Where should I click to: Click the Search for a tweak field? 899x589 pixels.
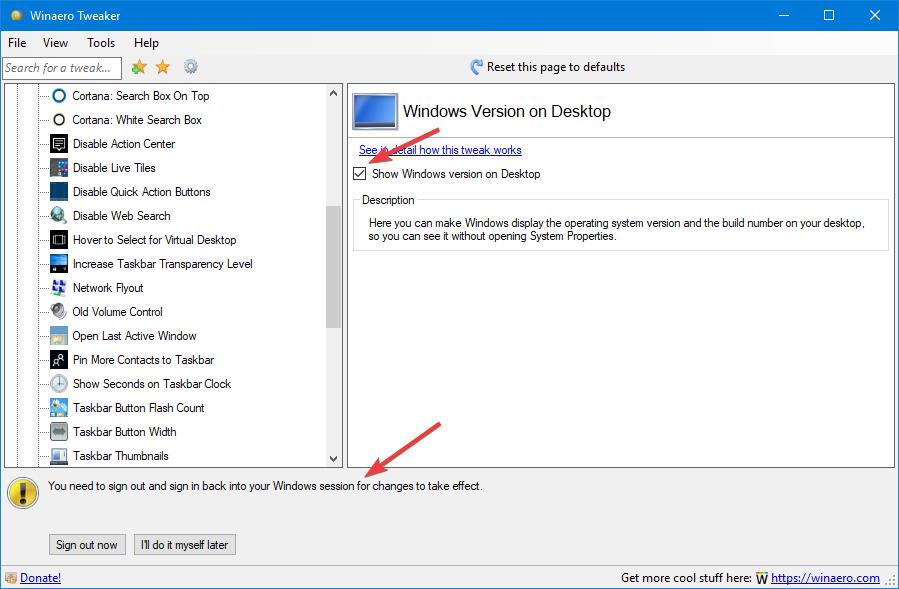(x=62, y=68)
